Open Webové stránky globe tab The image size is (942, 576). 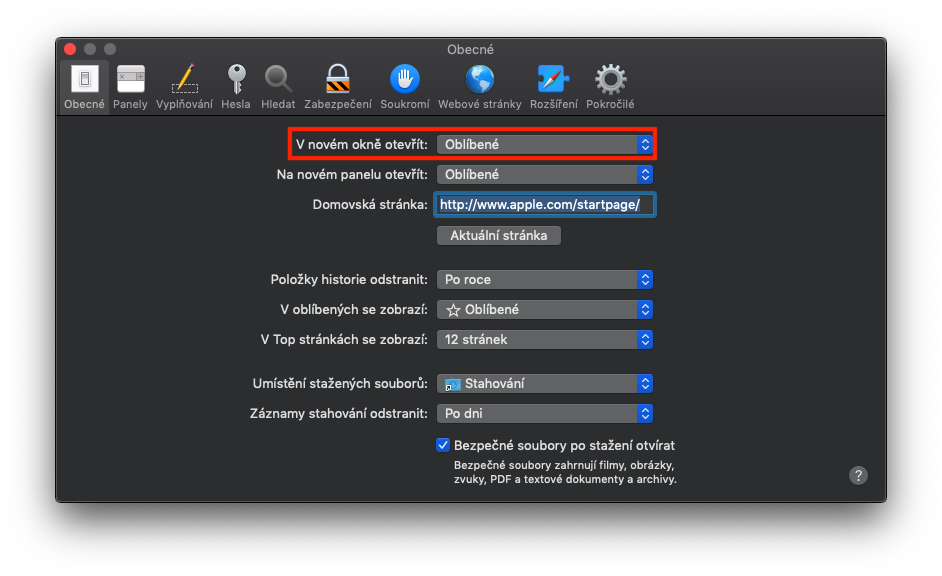(479, 87)
